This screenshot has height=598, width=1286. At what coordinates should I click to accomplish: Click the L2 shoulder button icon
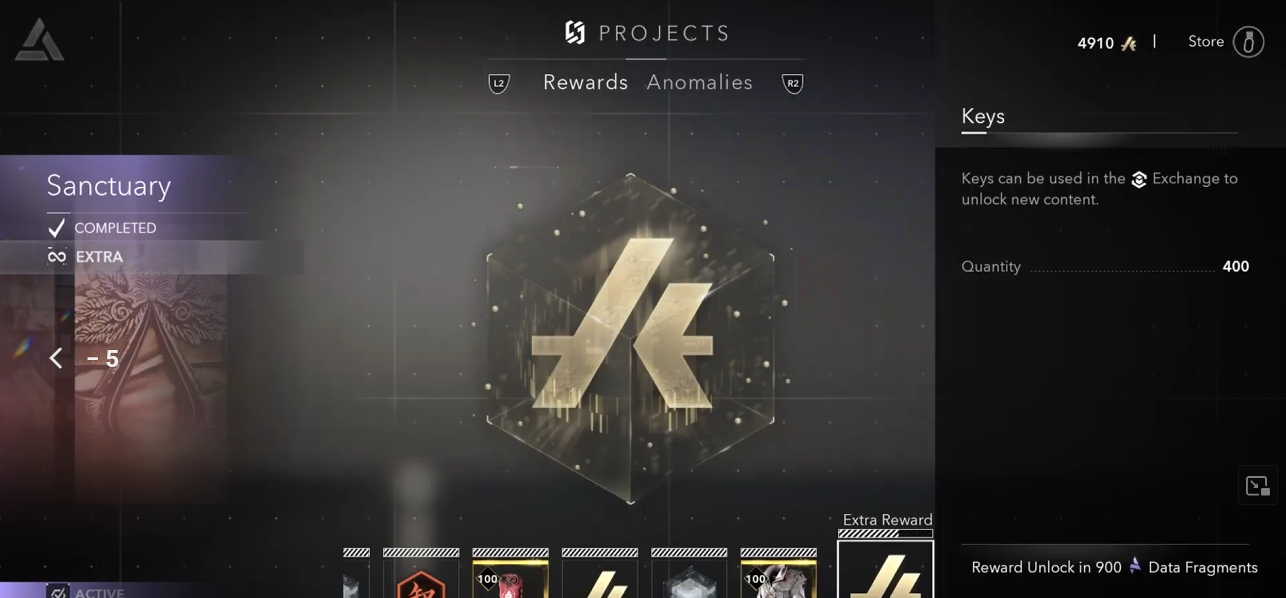[499, 83]
